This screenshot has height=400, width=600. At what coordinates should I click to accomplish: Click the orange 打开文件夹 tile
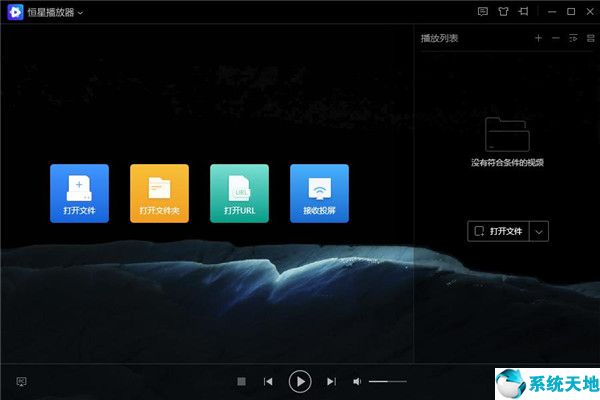(x=159, y=193)
